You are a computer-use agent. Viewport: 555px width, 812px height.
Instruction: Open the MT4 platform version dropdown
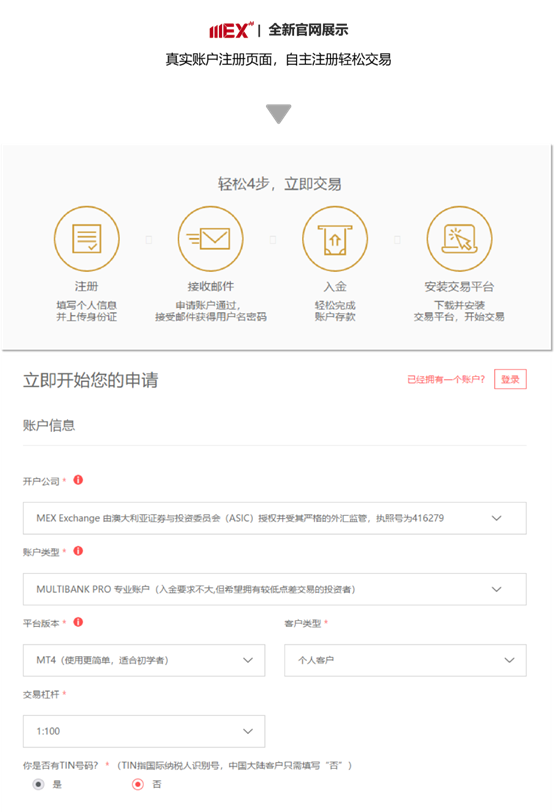[144, 660]
